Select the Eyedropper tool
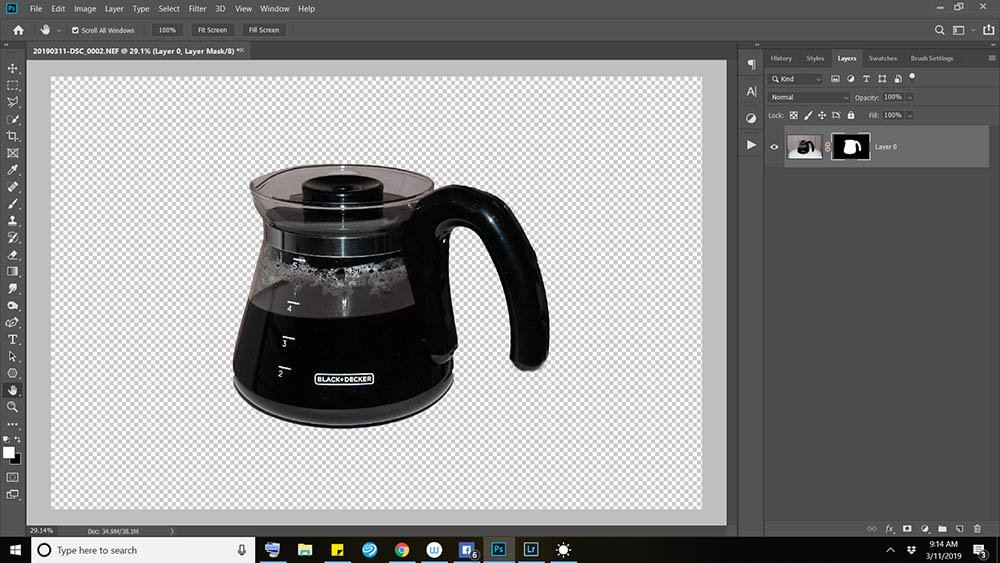The image size is (1000, 563). pyautogui.click(x=12, y=170)
